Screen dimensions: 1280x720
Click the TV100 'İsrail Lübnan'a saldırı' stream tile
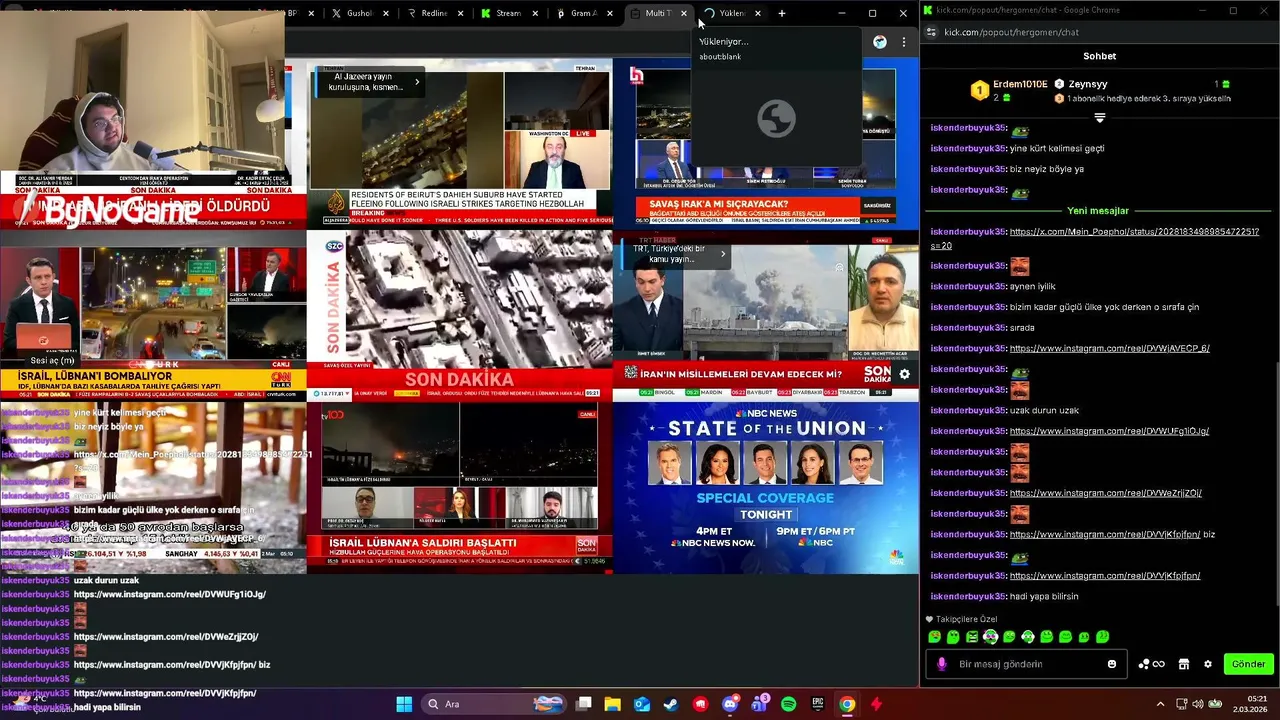tap(460, 487)
